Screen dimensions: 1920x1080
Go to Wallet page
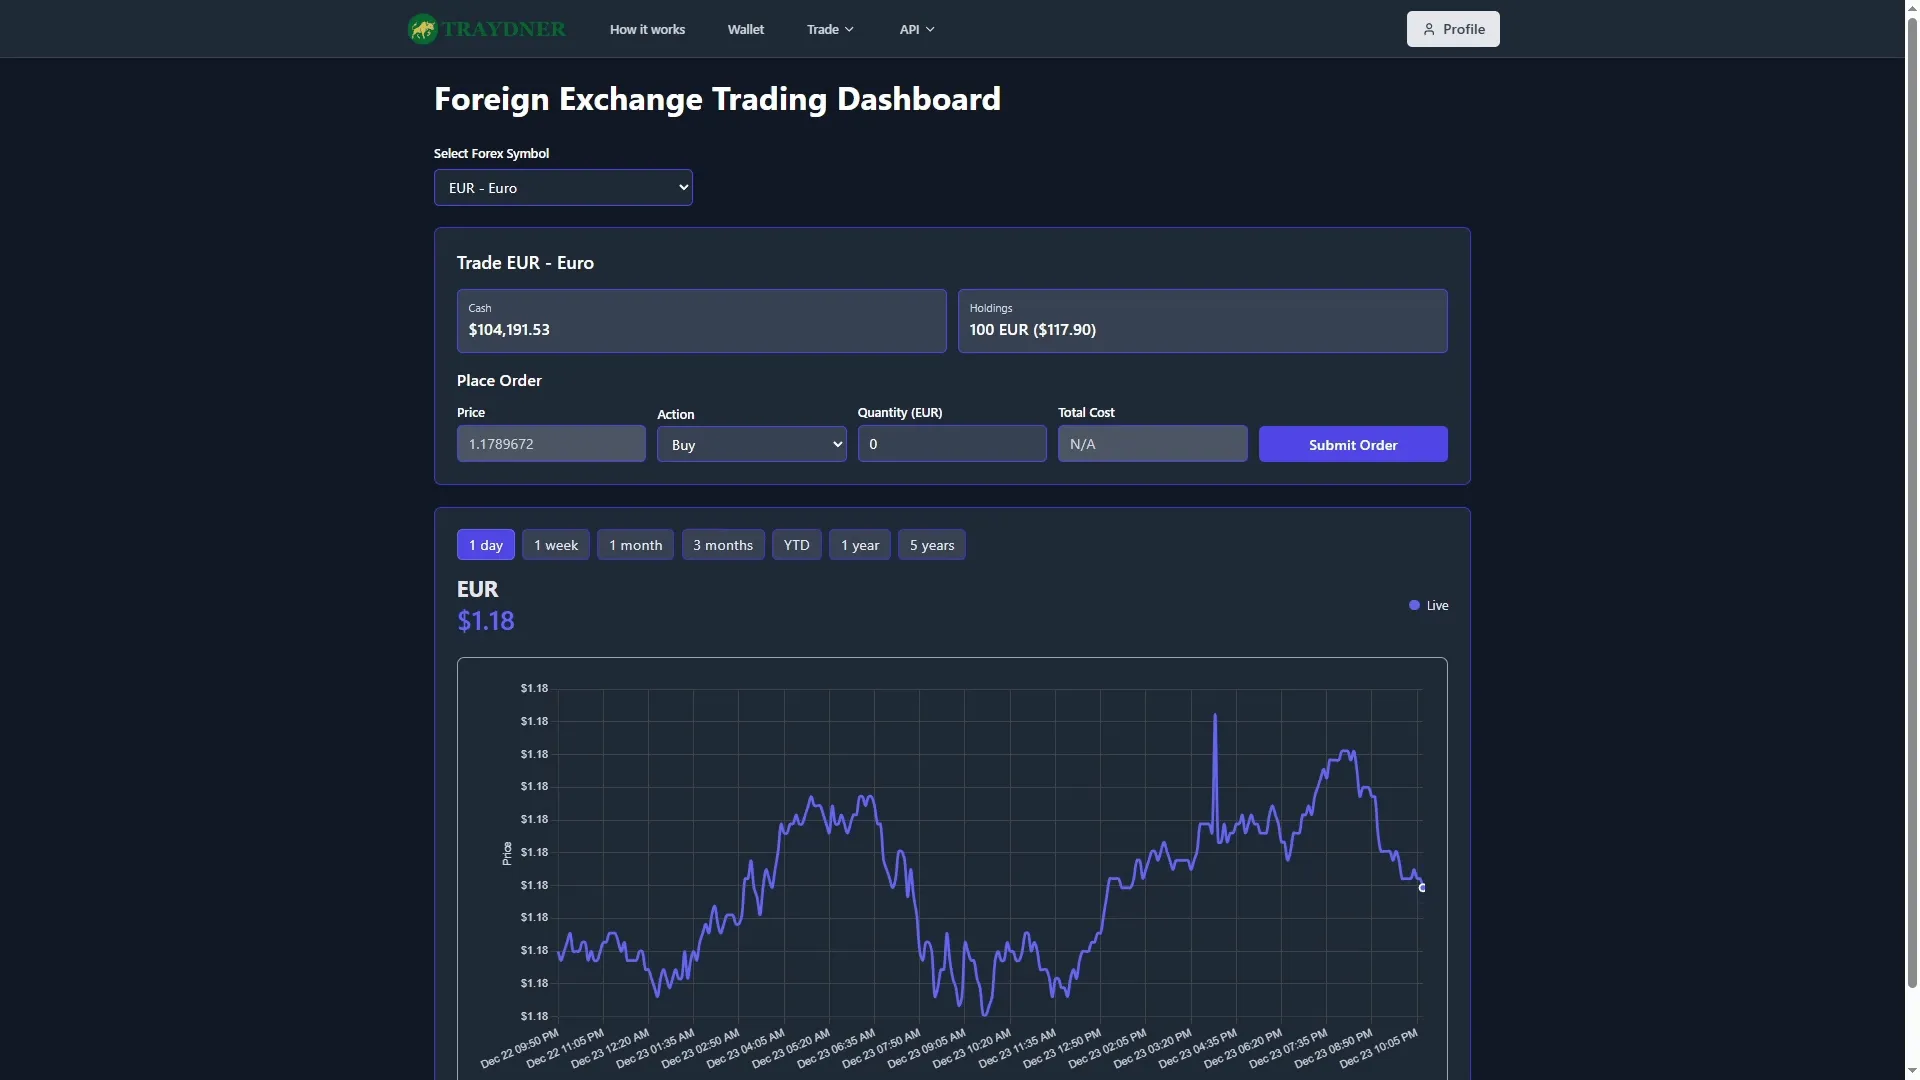[745, 29]
